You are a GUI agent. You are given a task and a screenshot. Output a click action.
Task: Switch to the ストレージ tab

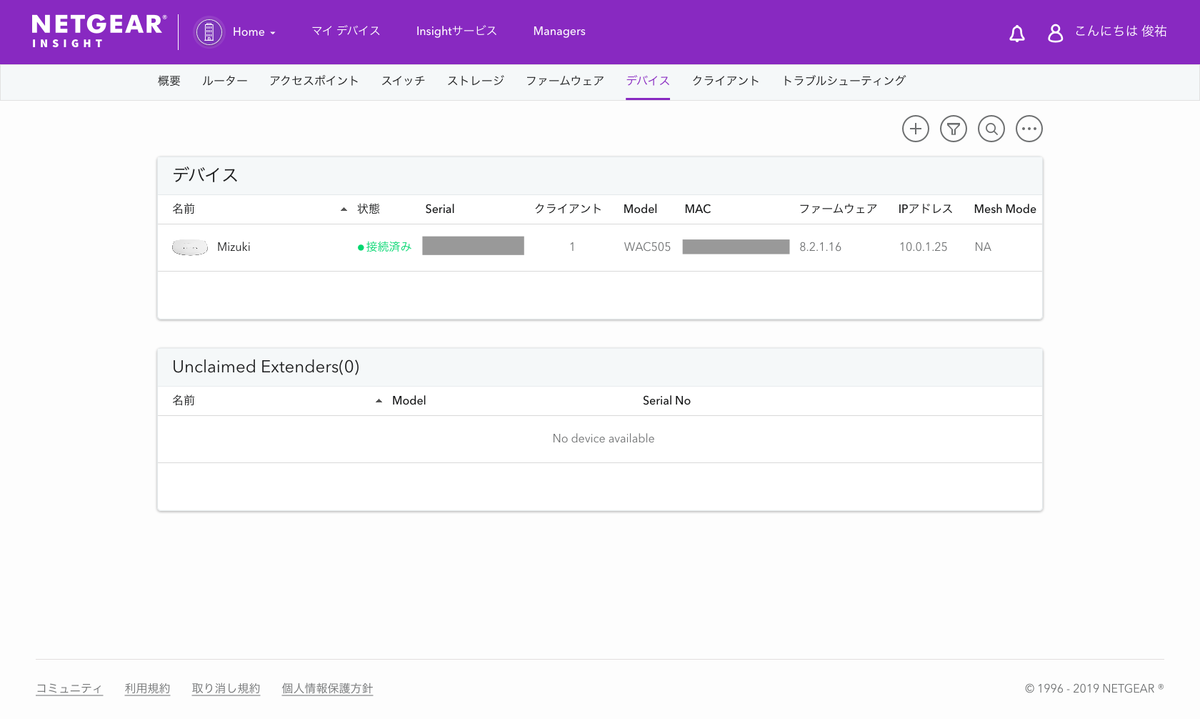click(x=475, y=81)
